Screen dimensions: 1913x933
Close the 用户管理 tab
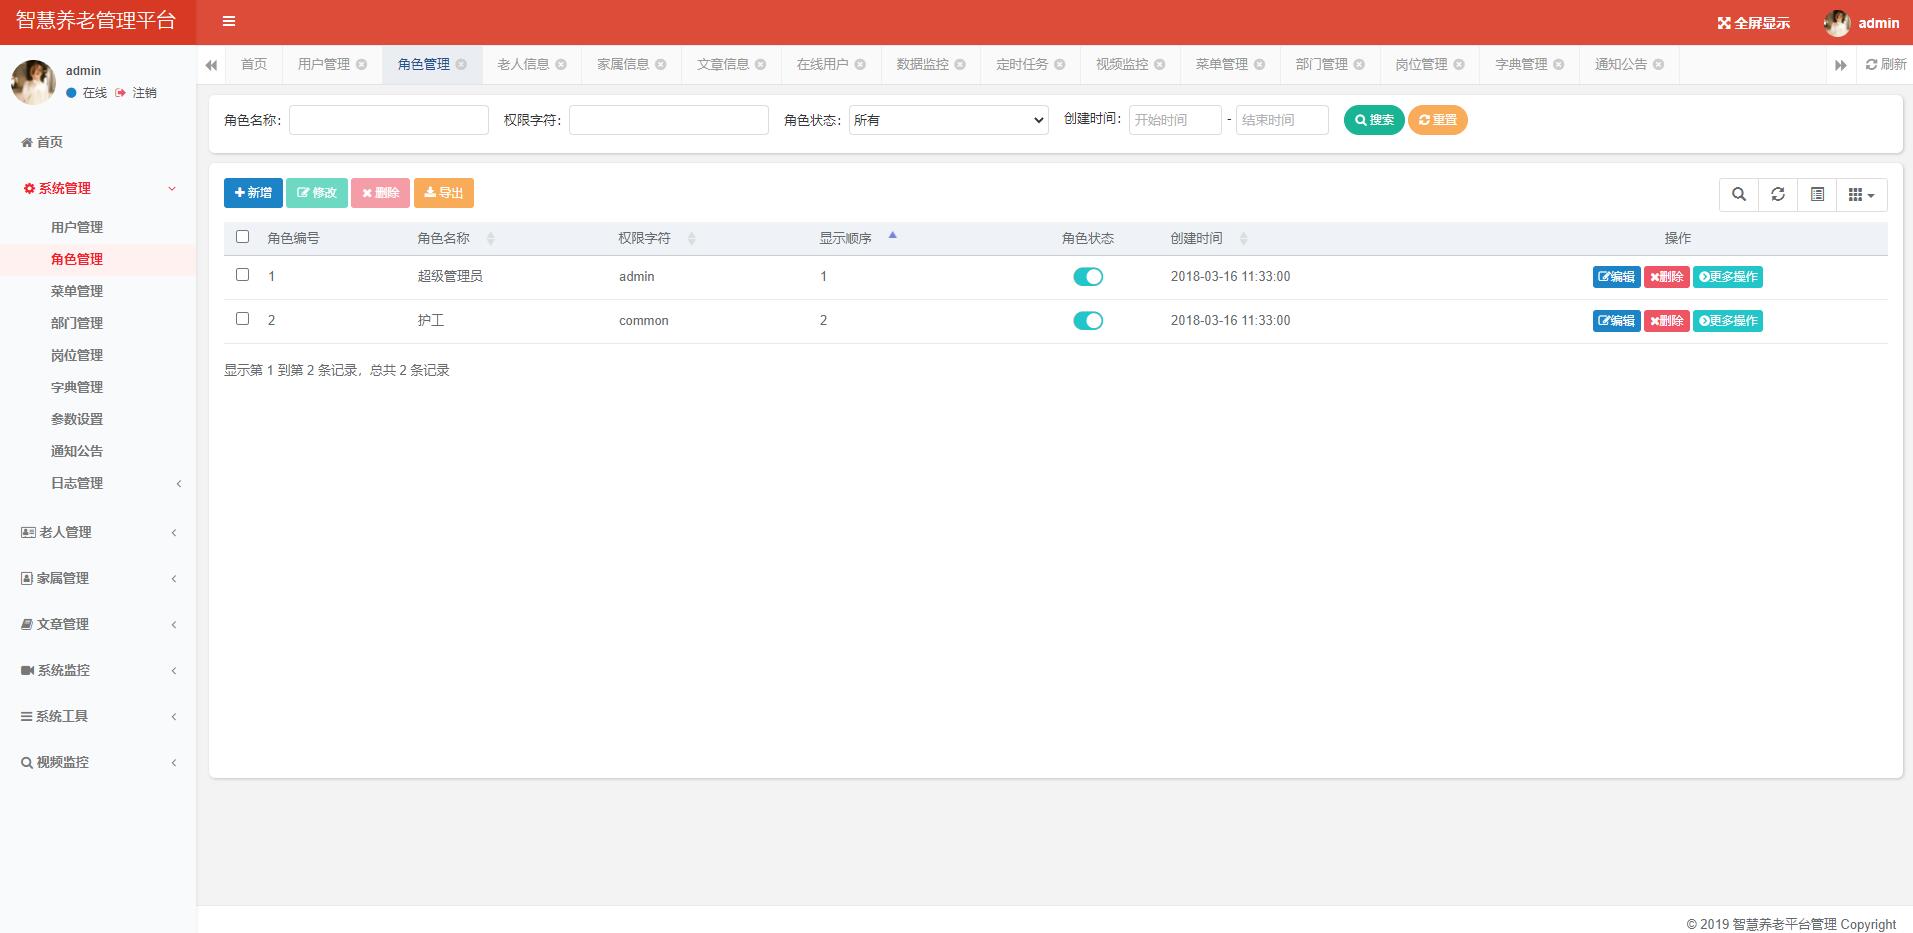point(361,64)
